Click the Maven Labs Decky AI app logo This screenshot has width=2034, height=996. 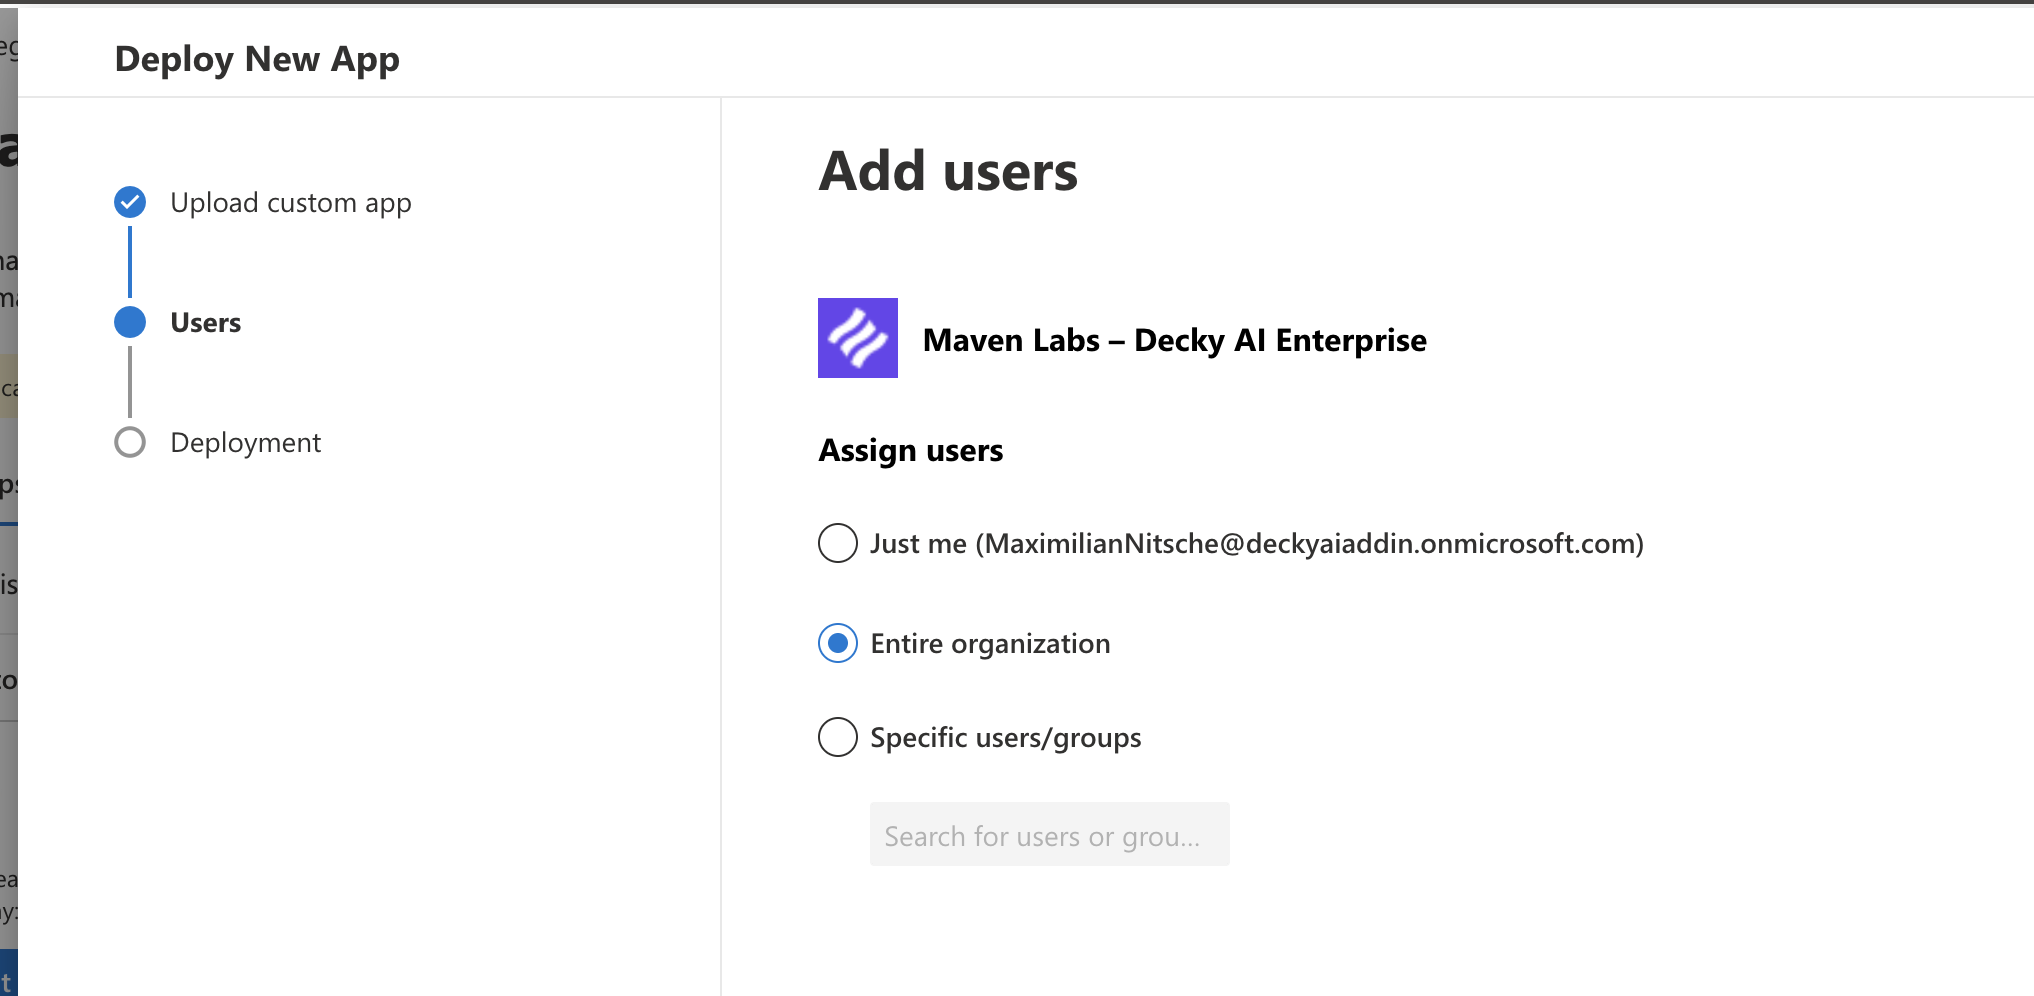coord(858,338)
